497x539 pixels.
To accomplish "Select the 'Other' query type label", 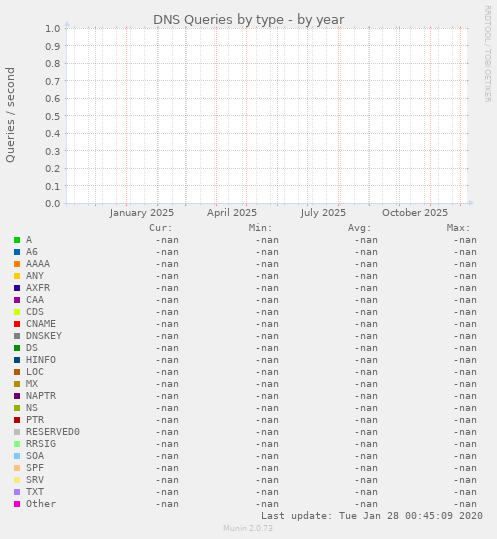I will tap(41, 504).
